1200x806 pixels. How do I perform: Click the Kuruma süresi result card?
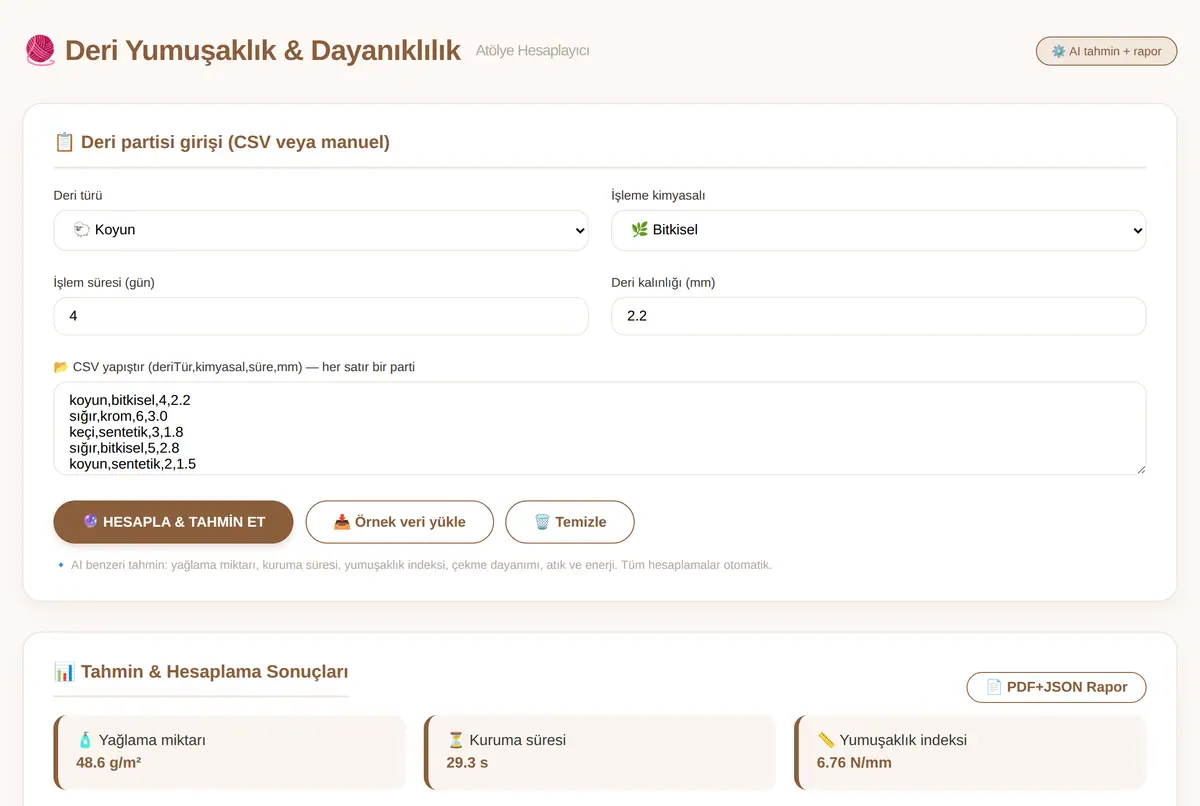coord(600,751)
